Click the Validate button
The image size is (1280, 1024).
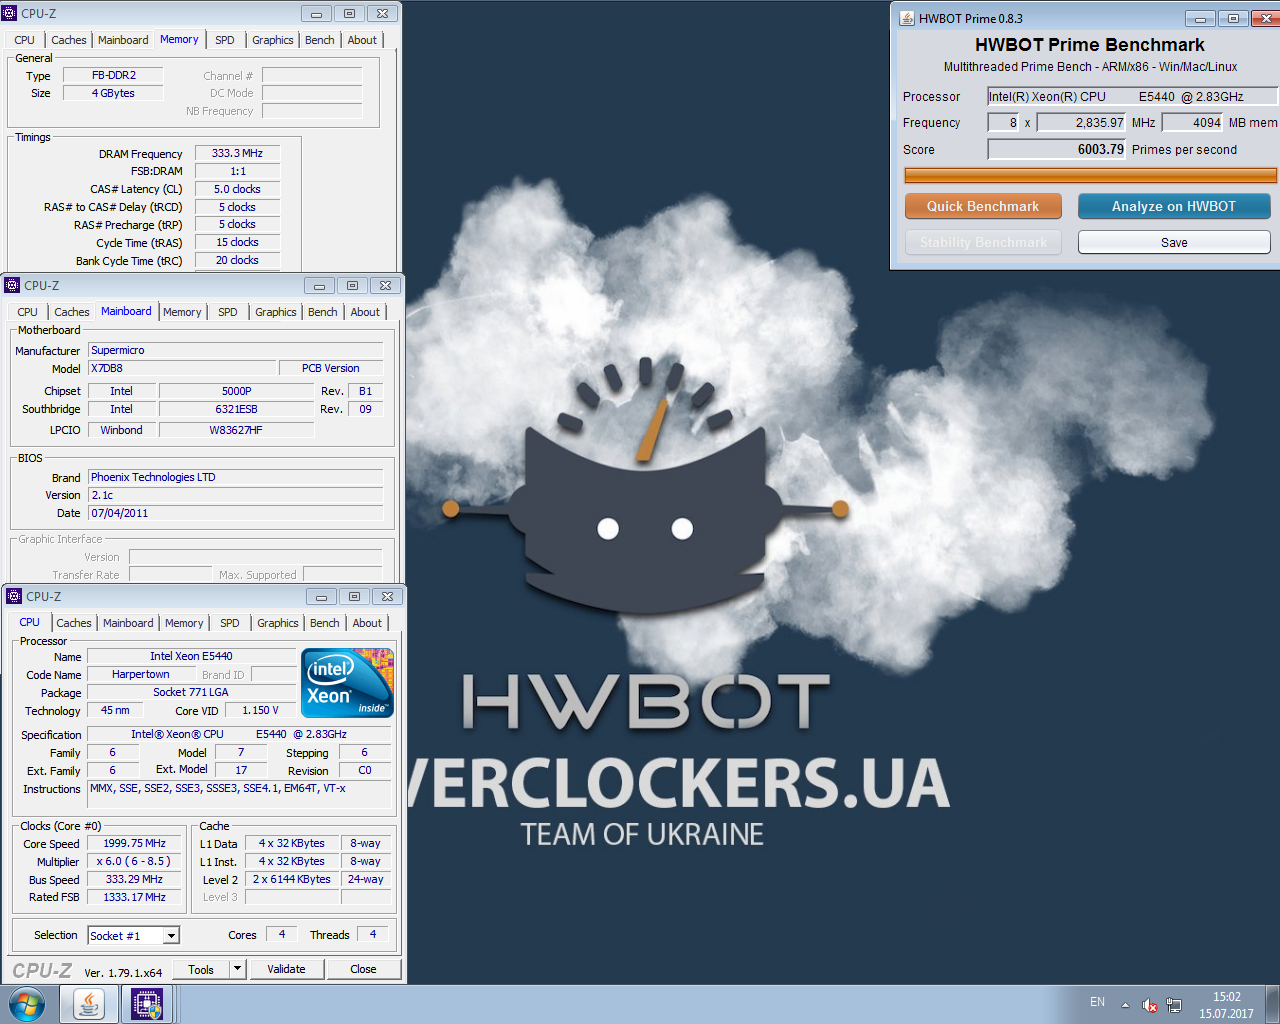point(286,969)
